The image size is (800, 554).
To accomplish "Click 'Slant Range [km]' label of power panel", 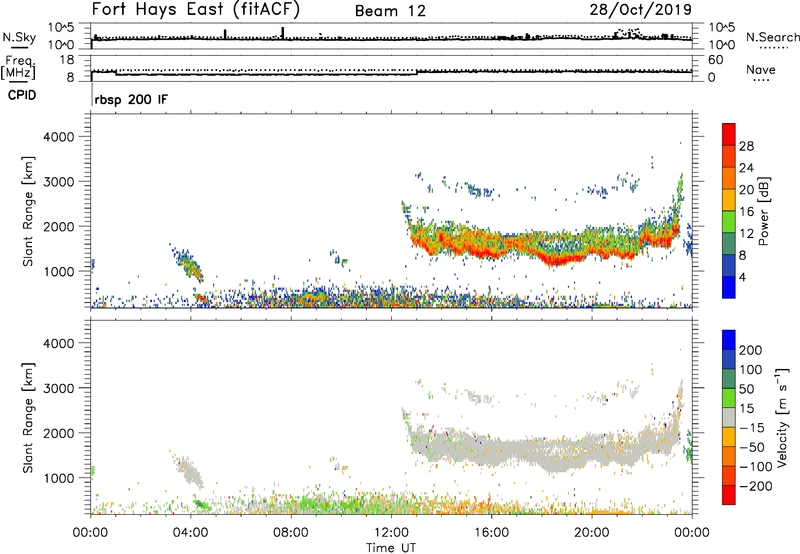I will [28, 211].
